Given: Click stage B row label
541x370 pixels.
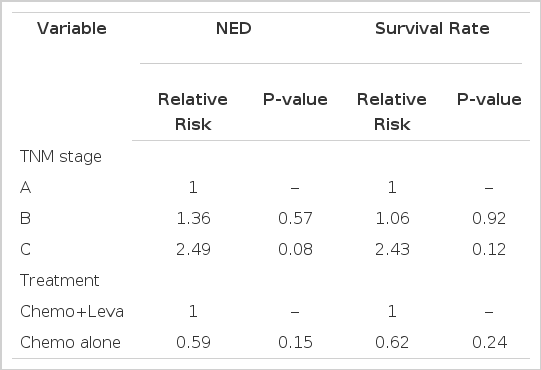Looking at the screenshot, I should pos(26,218).
